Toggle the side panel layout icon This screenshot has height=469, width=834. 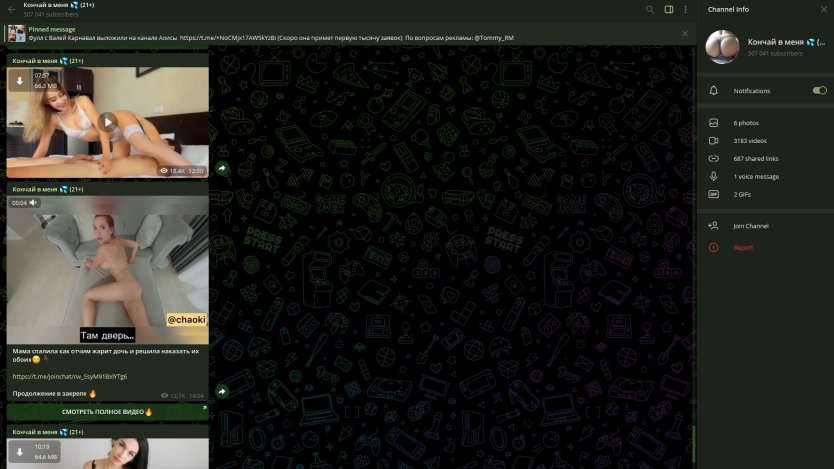[x=669, y=10]
